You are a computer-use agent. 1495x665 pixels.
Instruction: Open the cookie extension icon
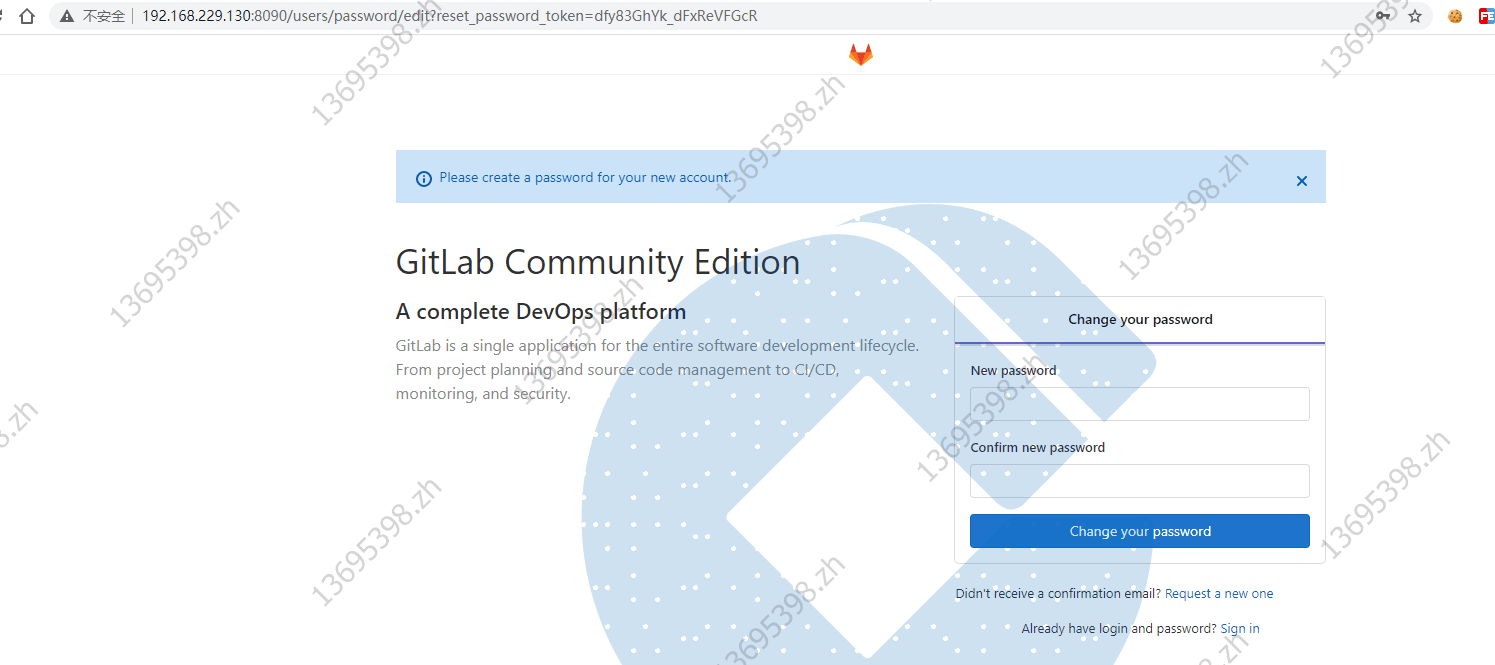pos(1456,16)
